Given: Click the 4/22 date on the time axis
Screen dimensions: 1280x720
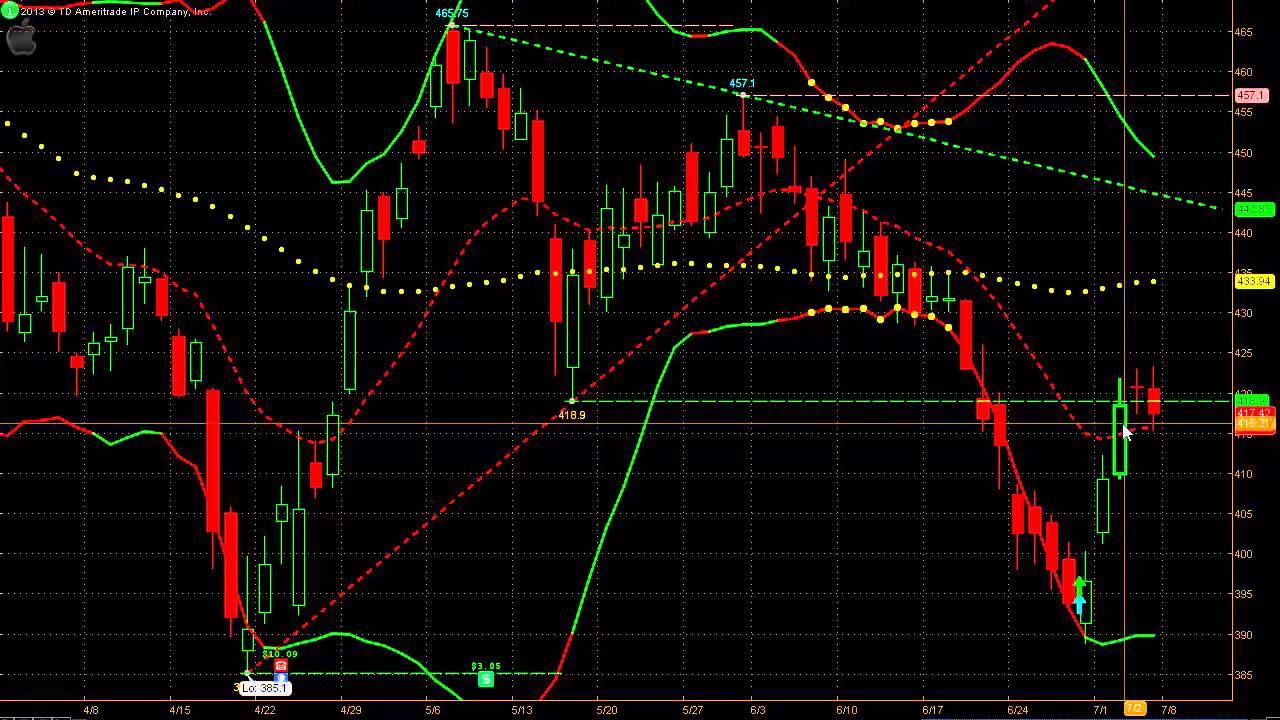Looking at the screenshot, I should tap(265, 710).
